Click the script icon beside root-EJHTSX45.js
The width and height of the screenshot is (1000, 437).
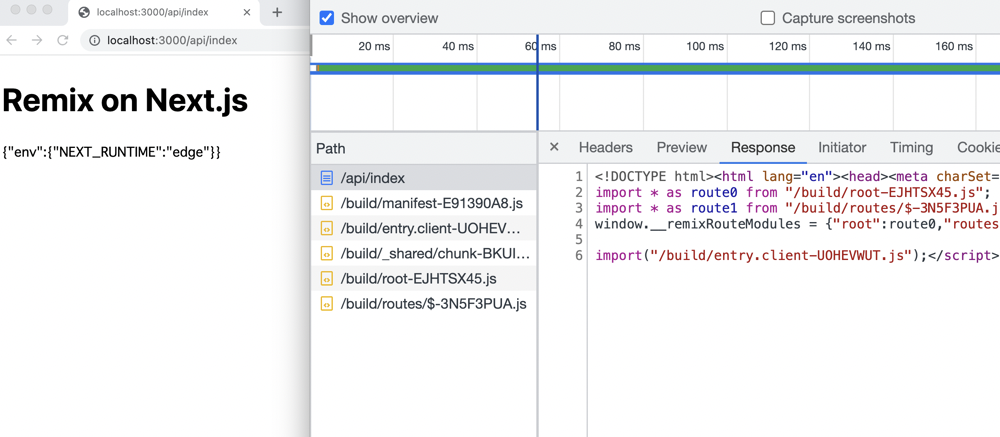(x=327, y=279)
